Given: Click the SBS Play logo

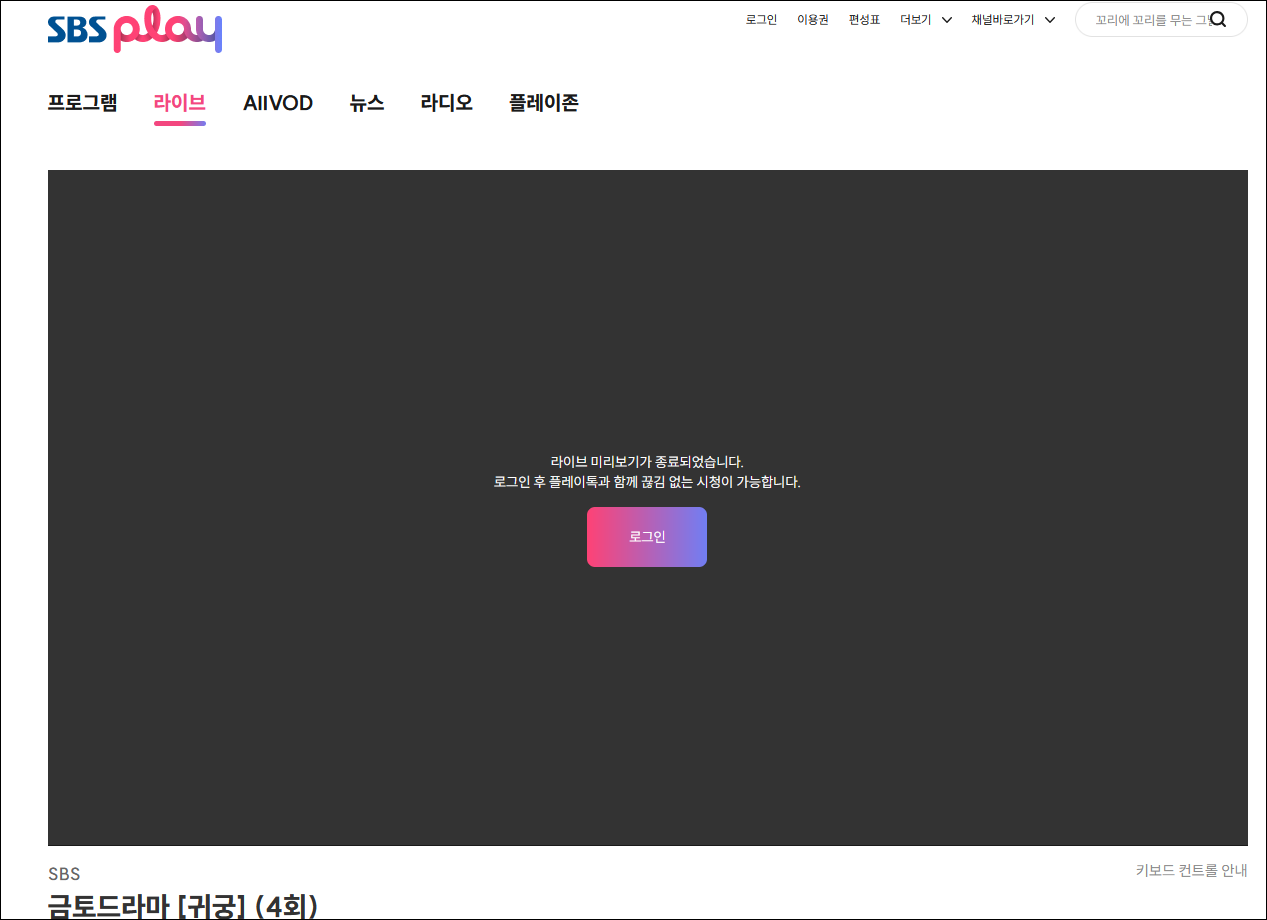Looking at the screenshot, I should click(134, 28).
